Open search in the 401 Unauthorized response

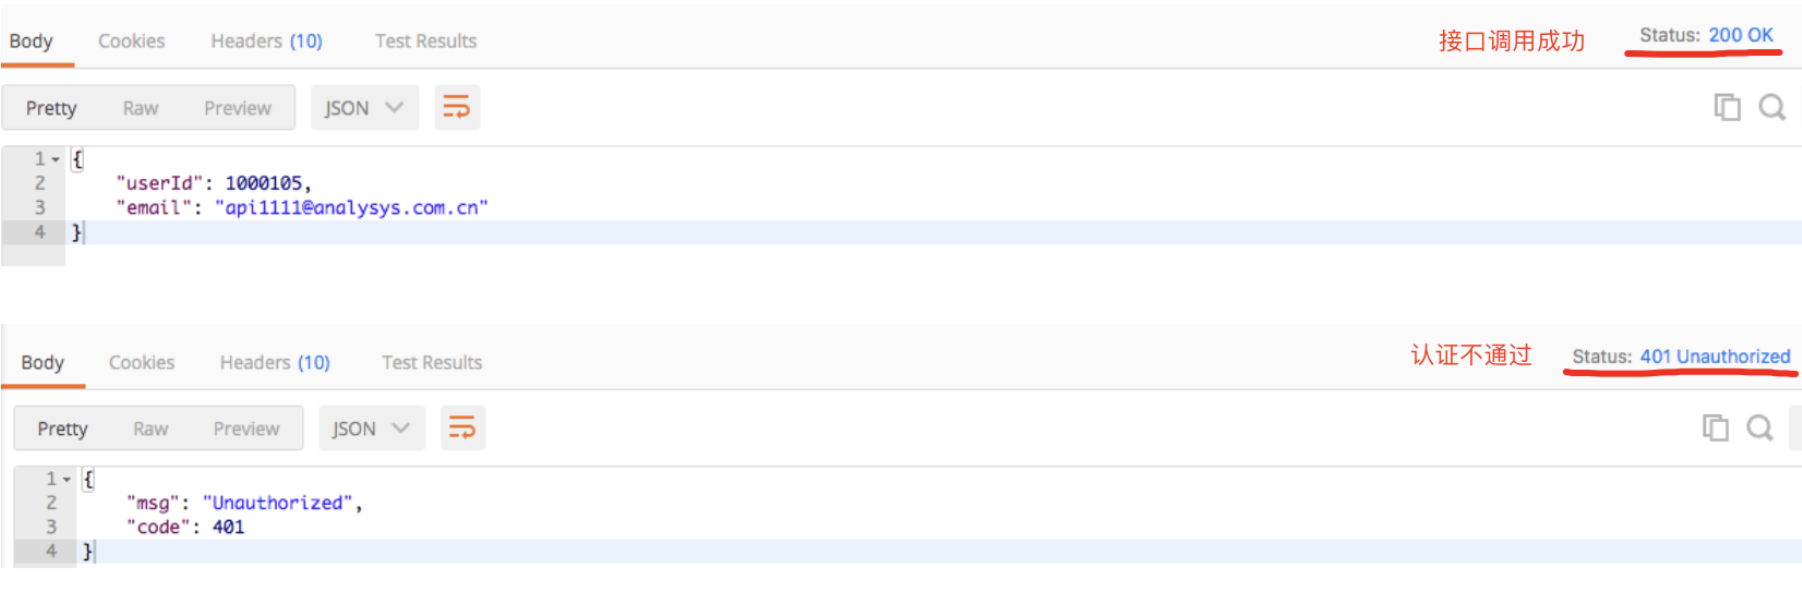coord(1760,428)
